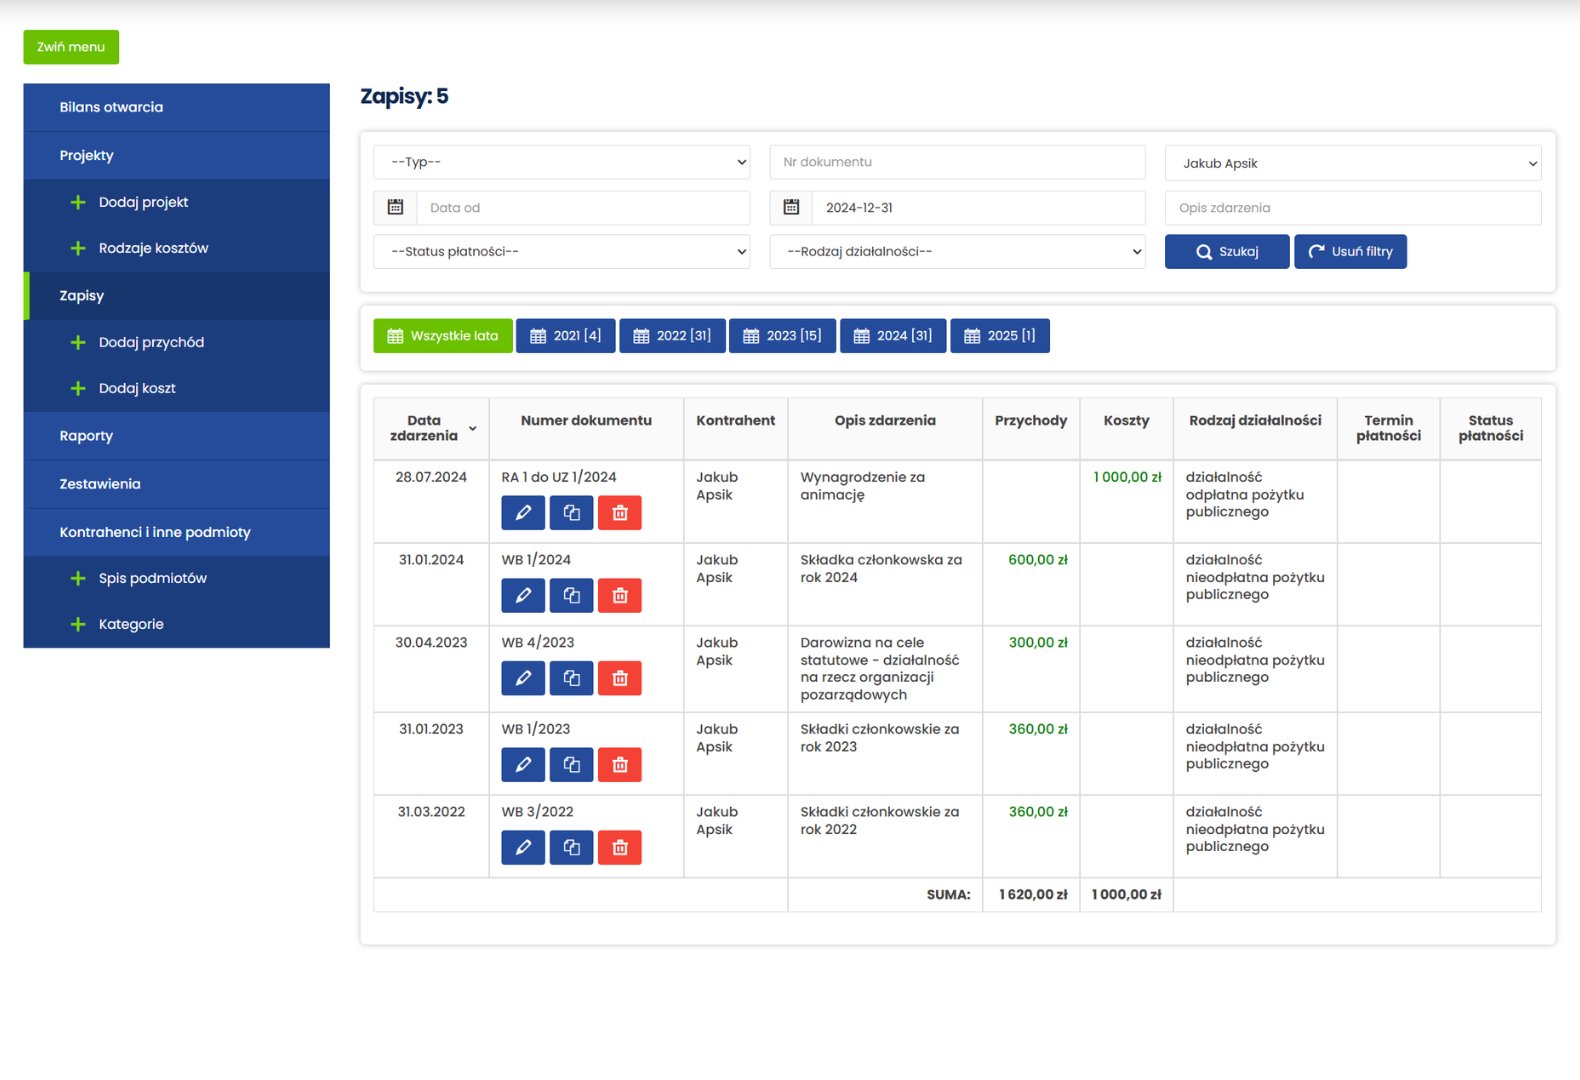Sort by Data zdarzenia column arrow
The width and height of the screenshot is (1580, 1080).
[473, 429]
